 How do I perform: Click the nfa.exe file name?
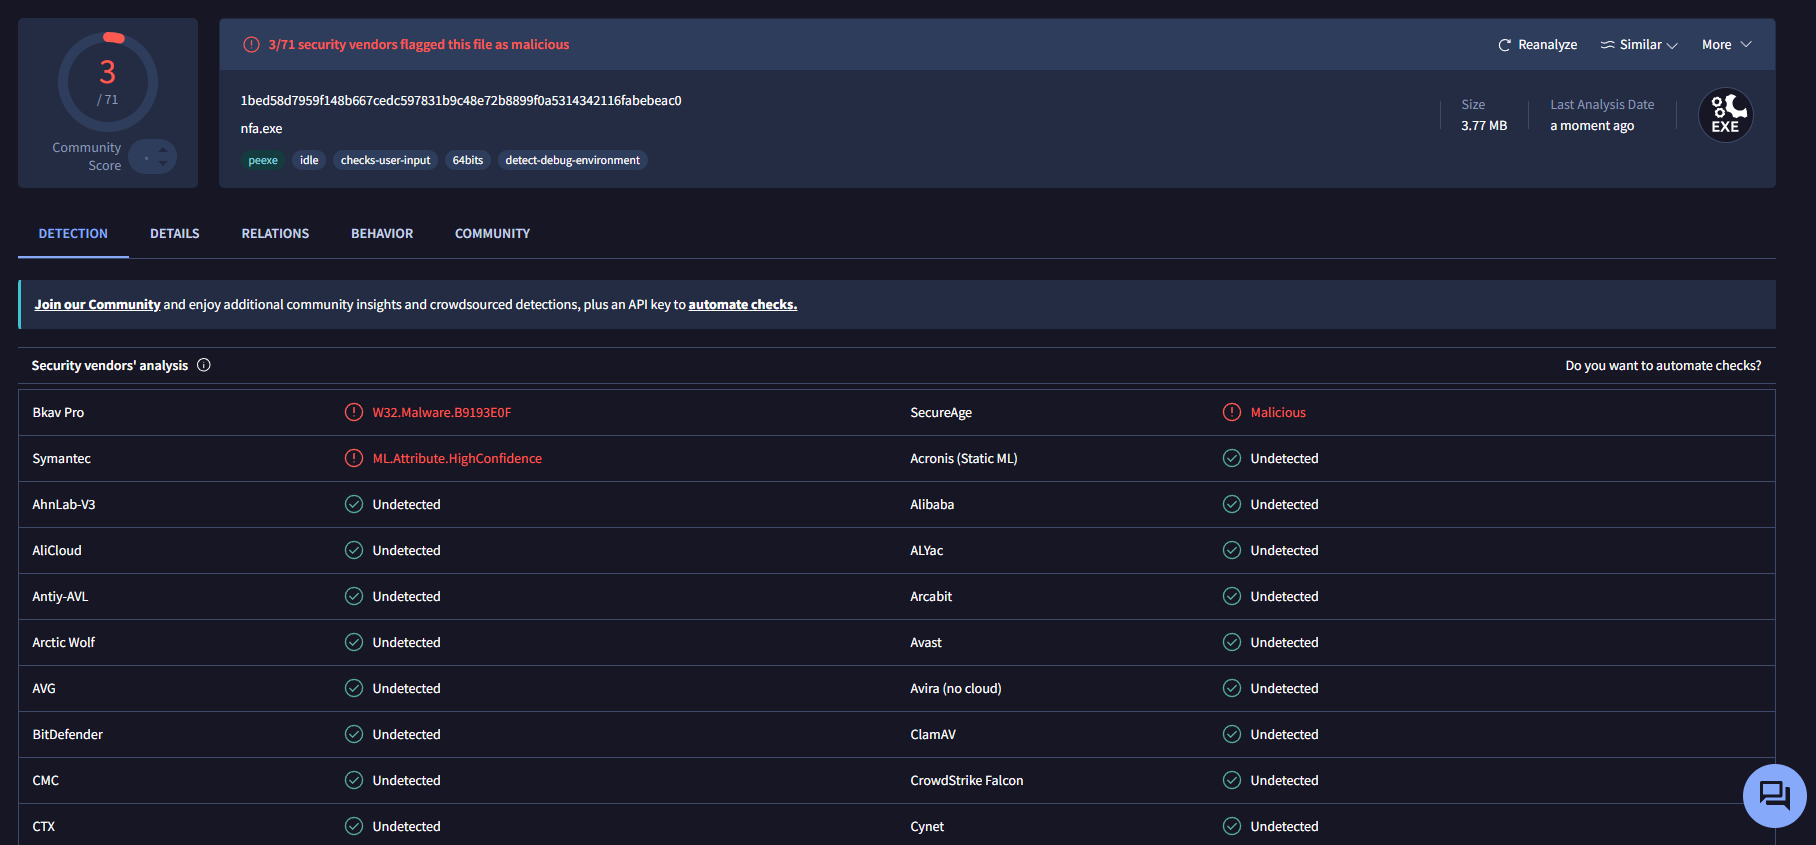pos(261,129)
